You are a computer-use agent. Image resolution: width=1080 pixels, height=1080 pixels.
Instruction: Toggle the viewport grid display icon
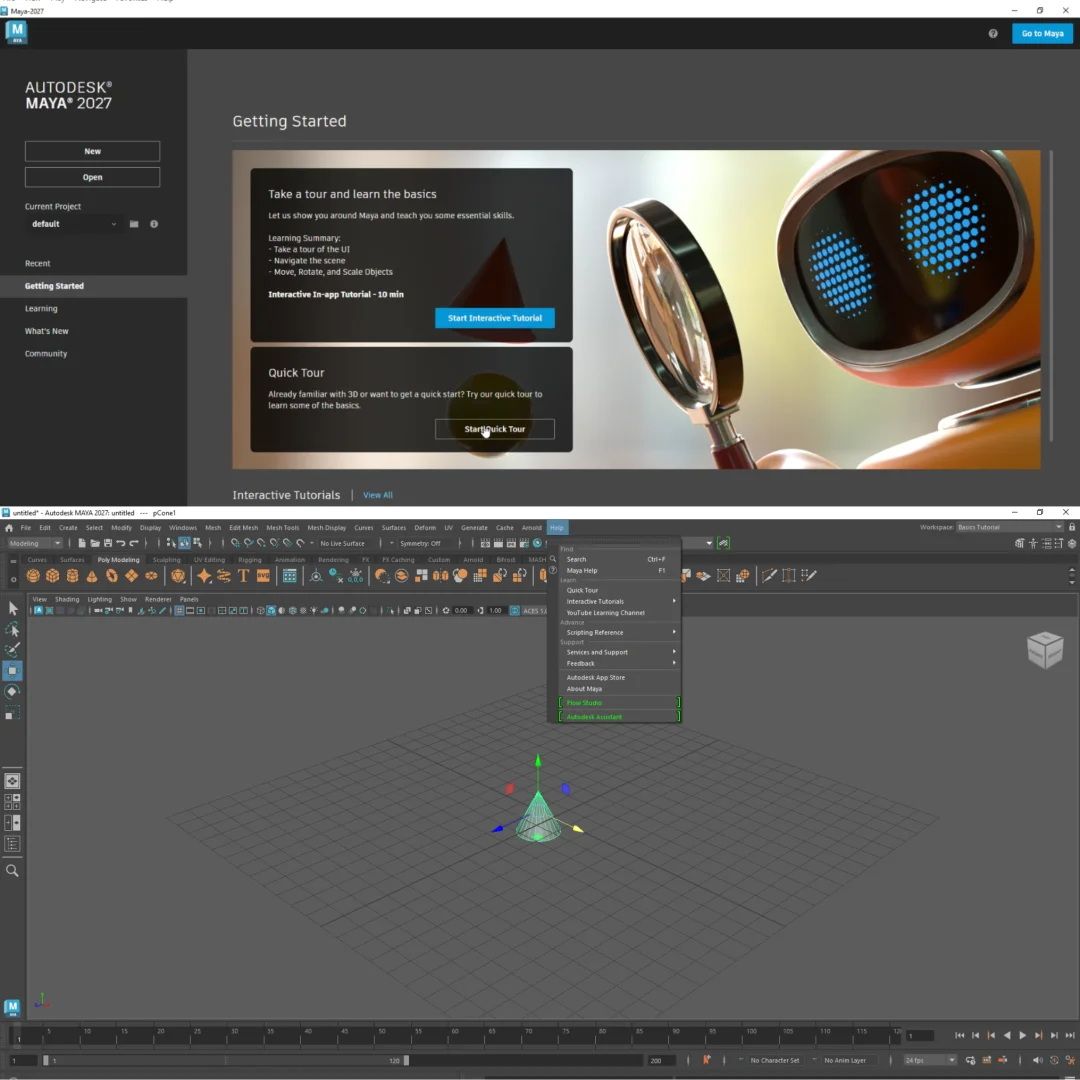(x=179, y=610)
